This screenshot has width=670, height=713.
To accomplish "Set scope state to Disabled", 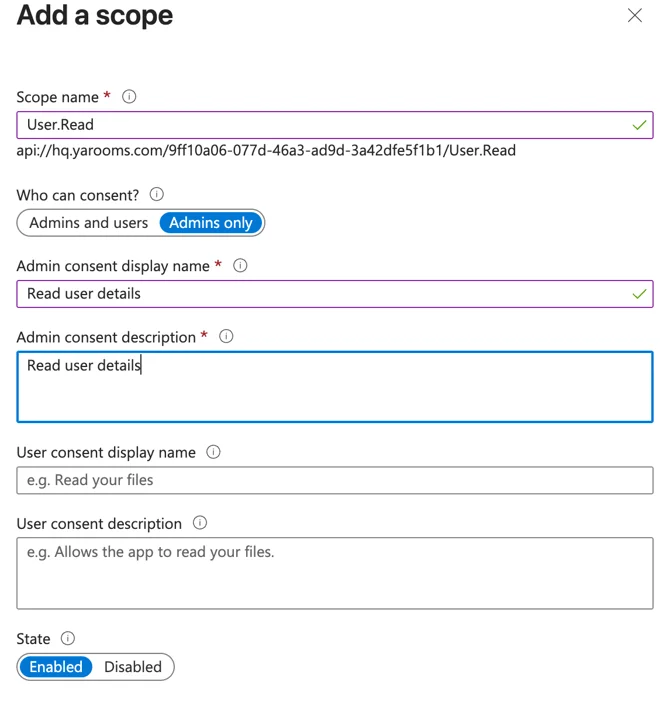I will (x=133, y=667).
